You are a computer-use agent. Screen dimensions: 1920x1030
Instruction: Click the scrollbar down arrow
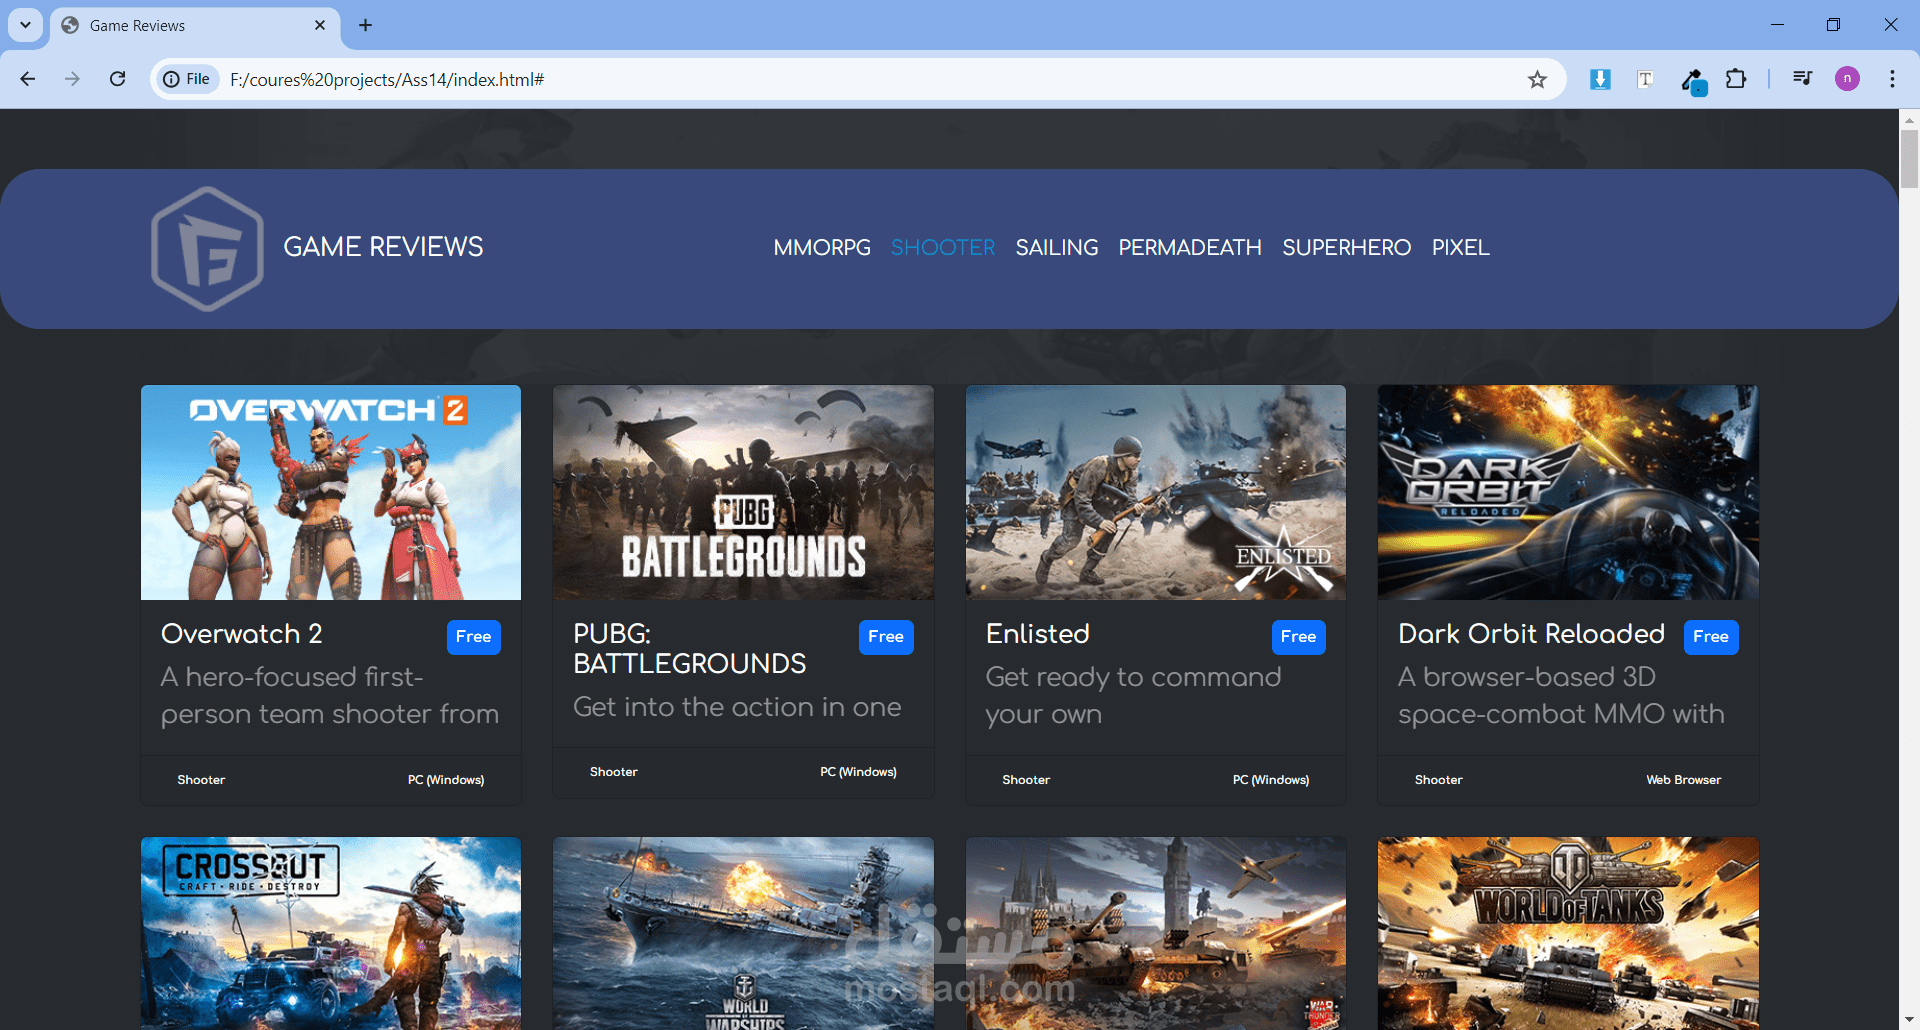coord(1909,1019)
